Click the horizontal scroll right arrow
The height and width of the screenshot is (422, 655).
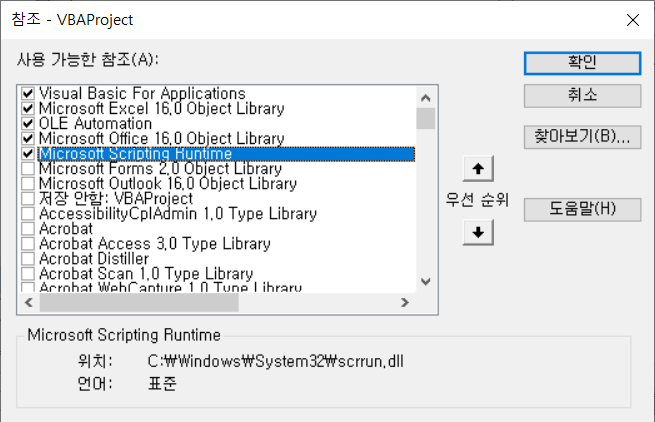click(404, 302)
